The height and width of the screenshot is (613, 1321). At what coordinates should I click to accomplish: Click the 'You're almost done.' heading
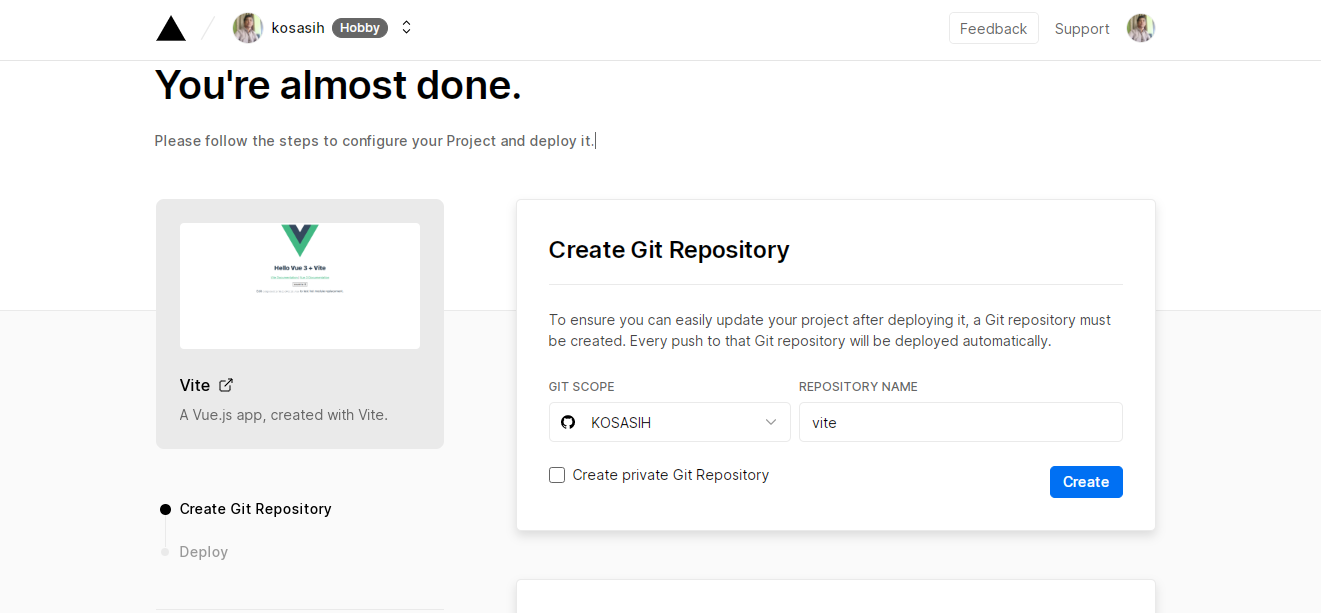pyautogui.click(x=338, y=85)
